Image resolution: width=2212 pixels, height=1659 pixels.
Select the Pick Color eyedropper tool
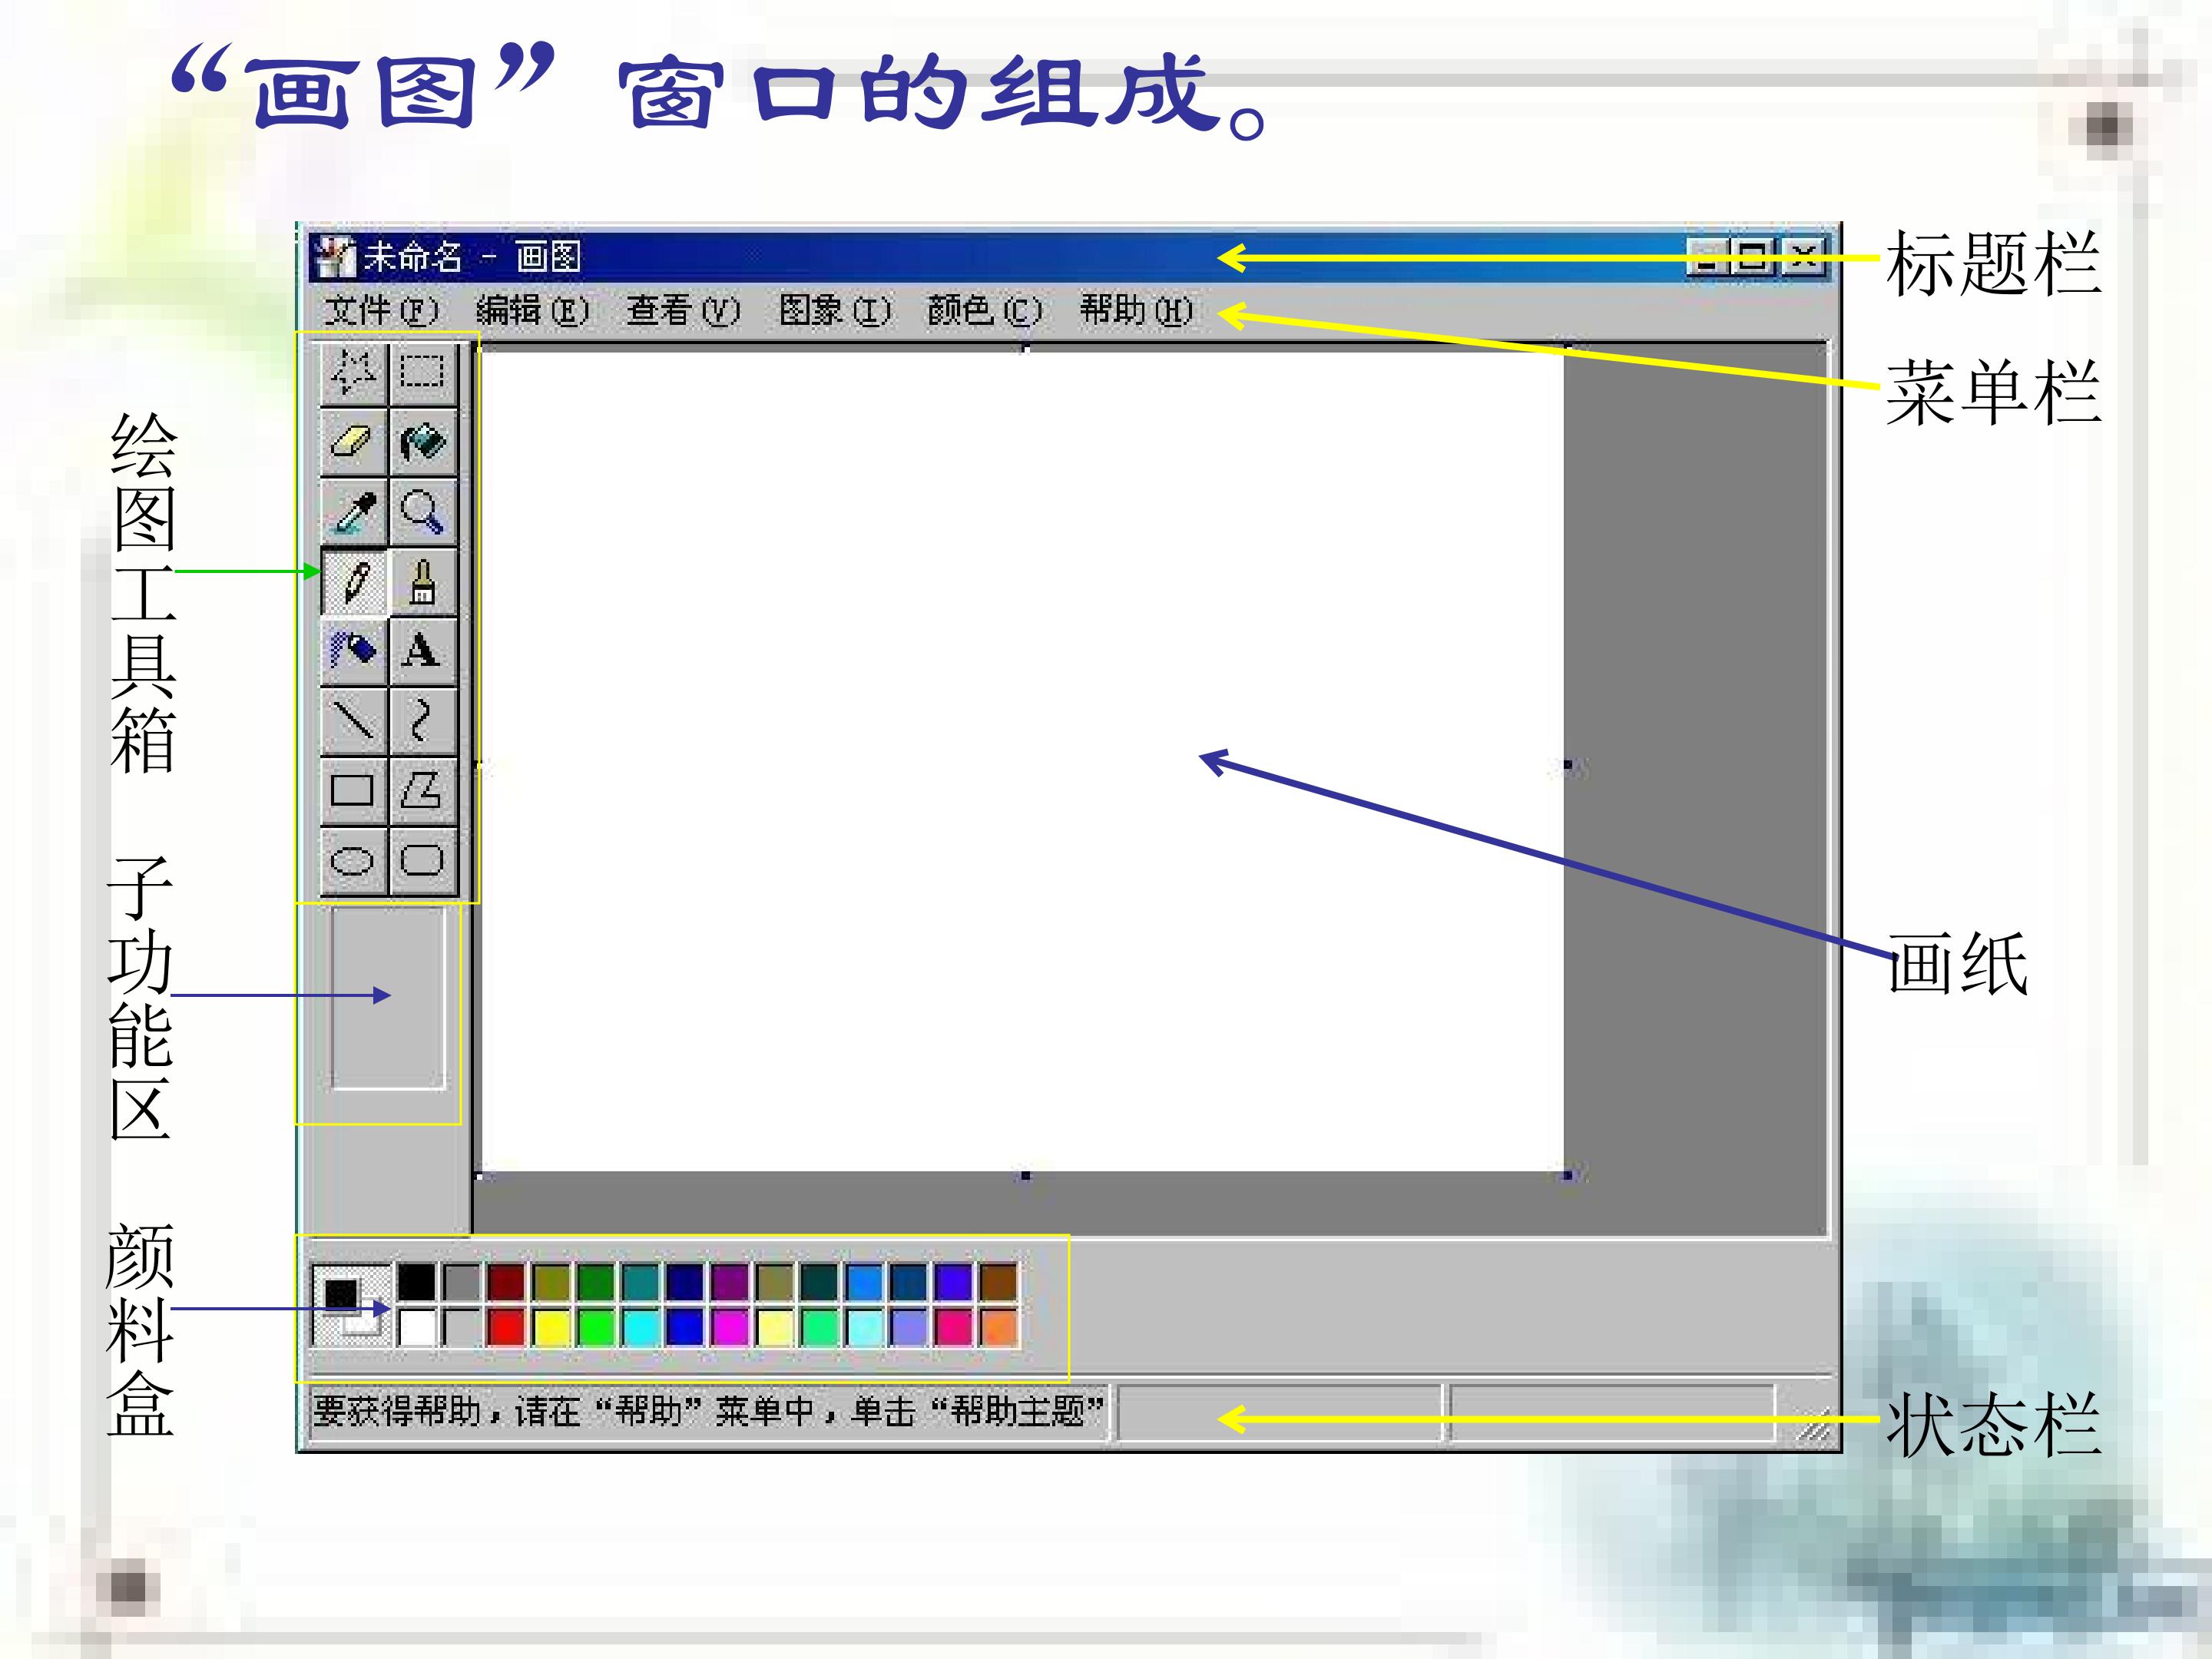(353, 511)
